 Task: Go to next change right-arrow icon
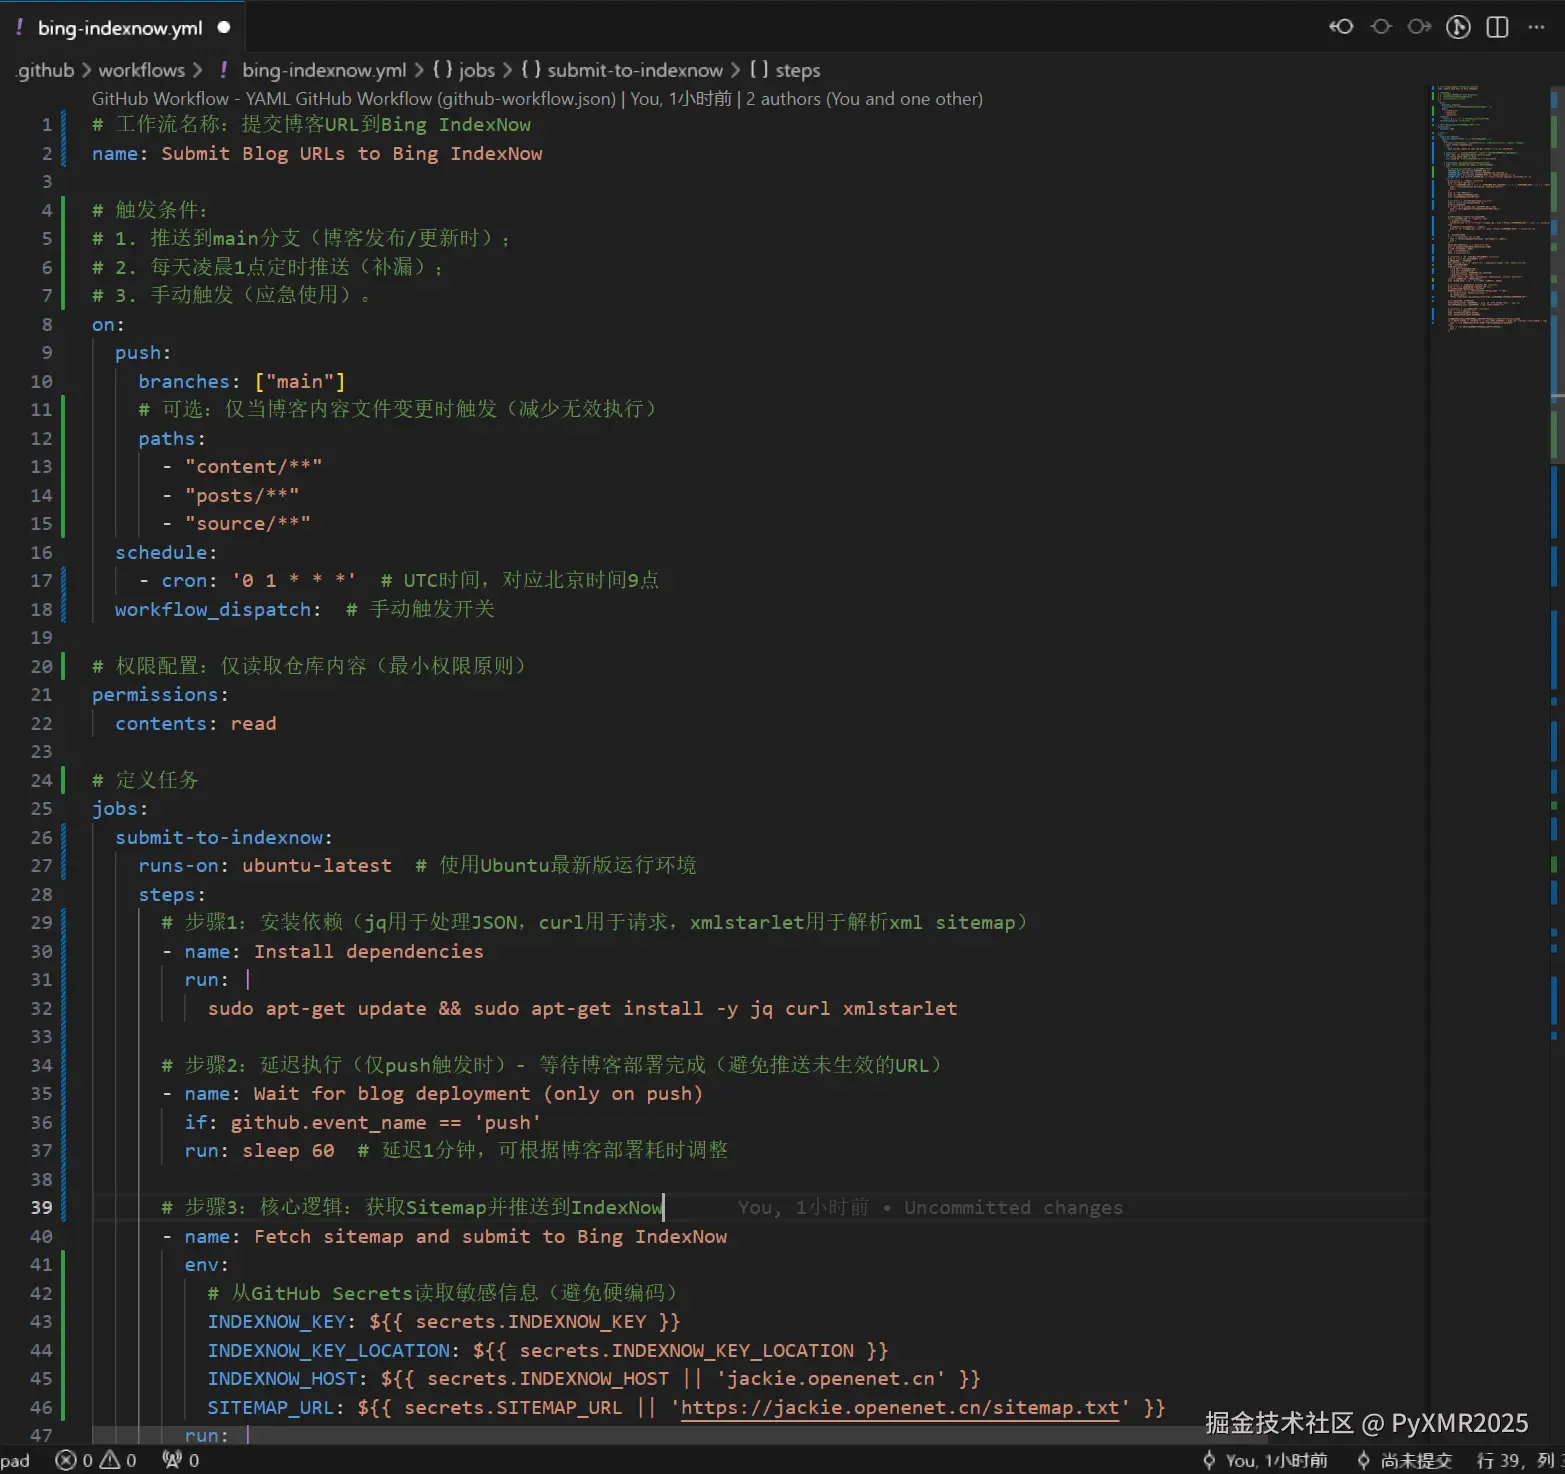pyautogui.click(x=1419, y=27)
